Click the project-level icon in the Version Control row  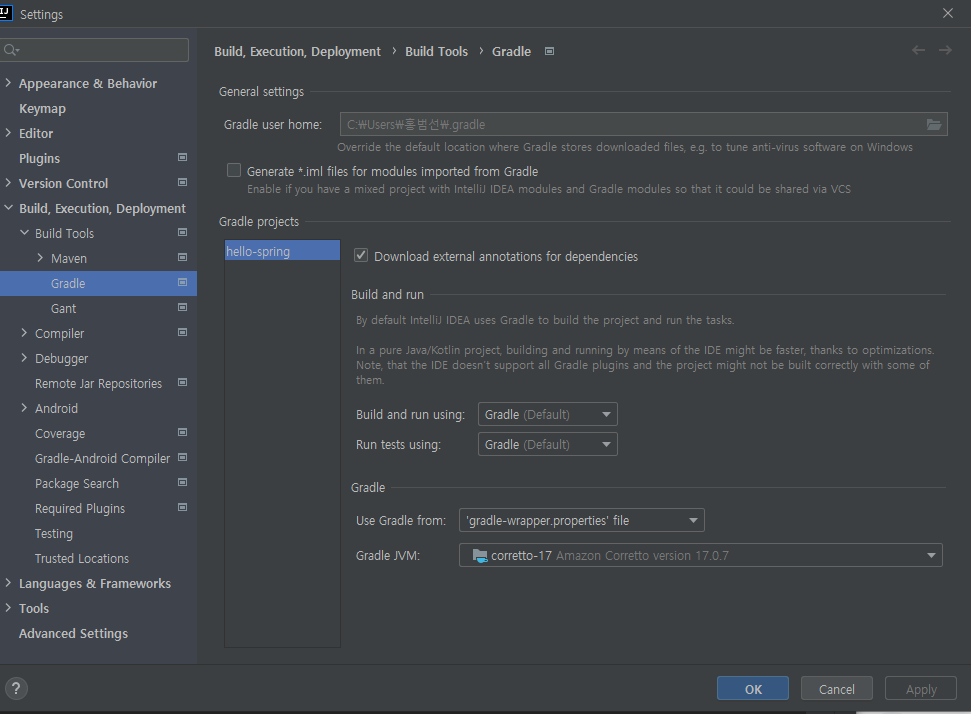click(x=182, y=182)
